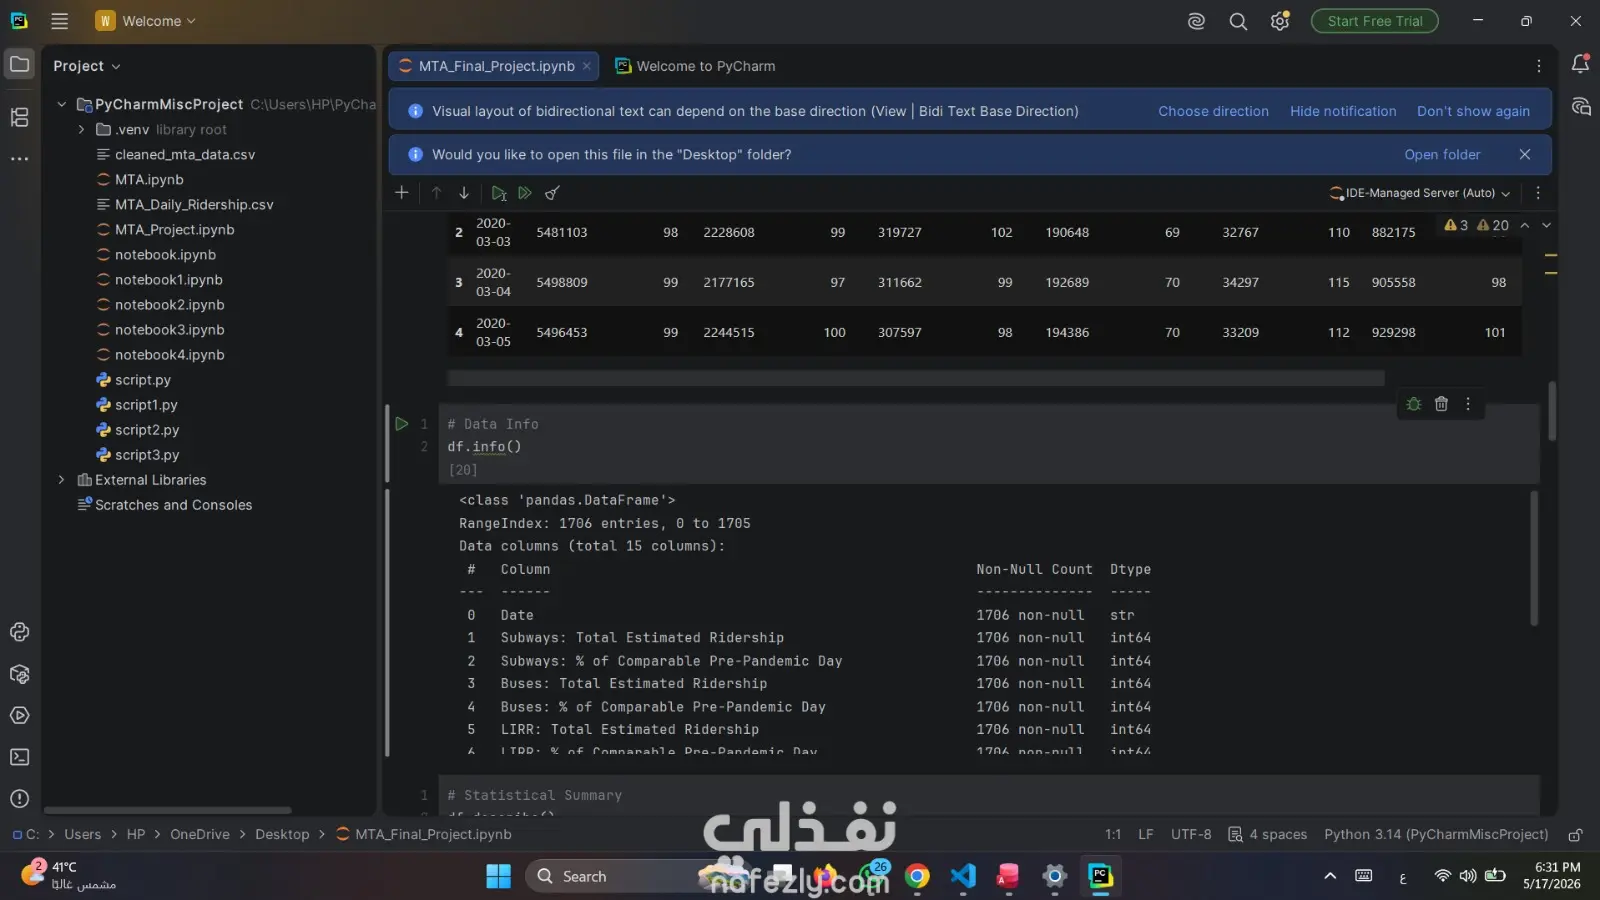1600x900 pixels.
Task: Move notebook cell up with arrow icon
Action: [436, 193]
